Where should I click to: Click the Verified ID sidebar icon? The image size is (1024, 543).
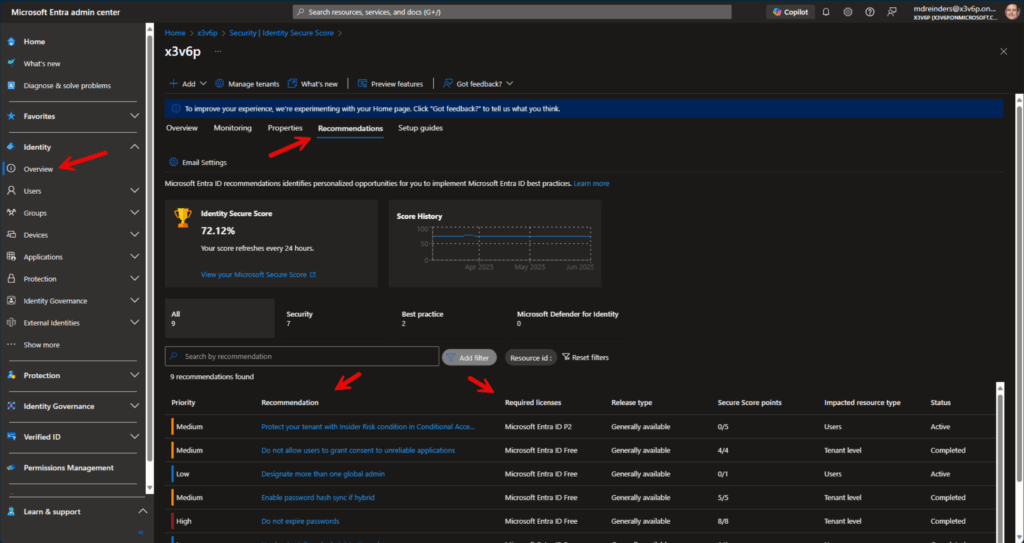pos(11,436)
